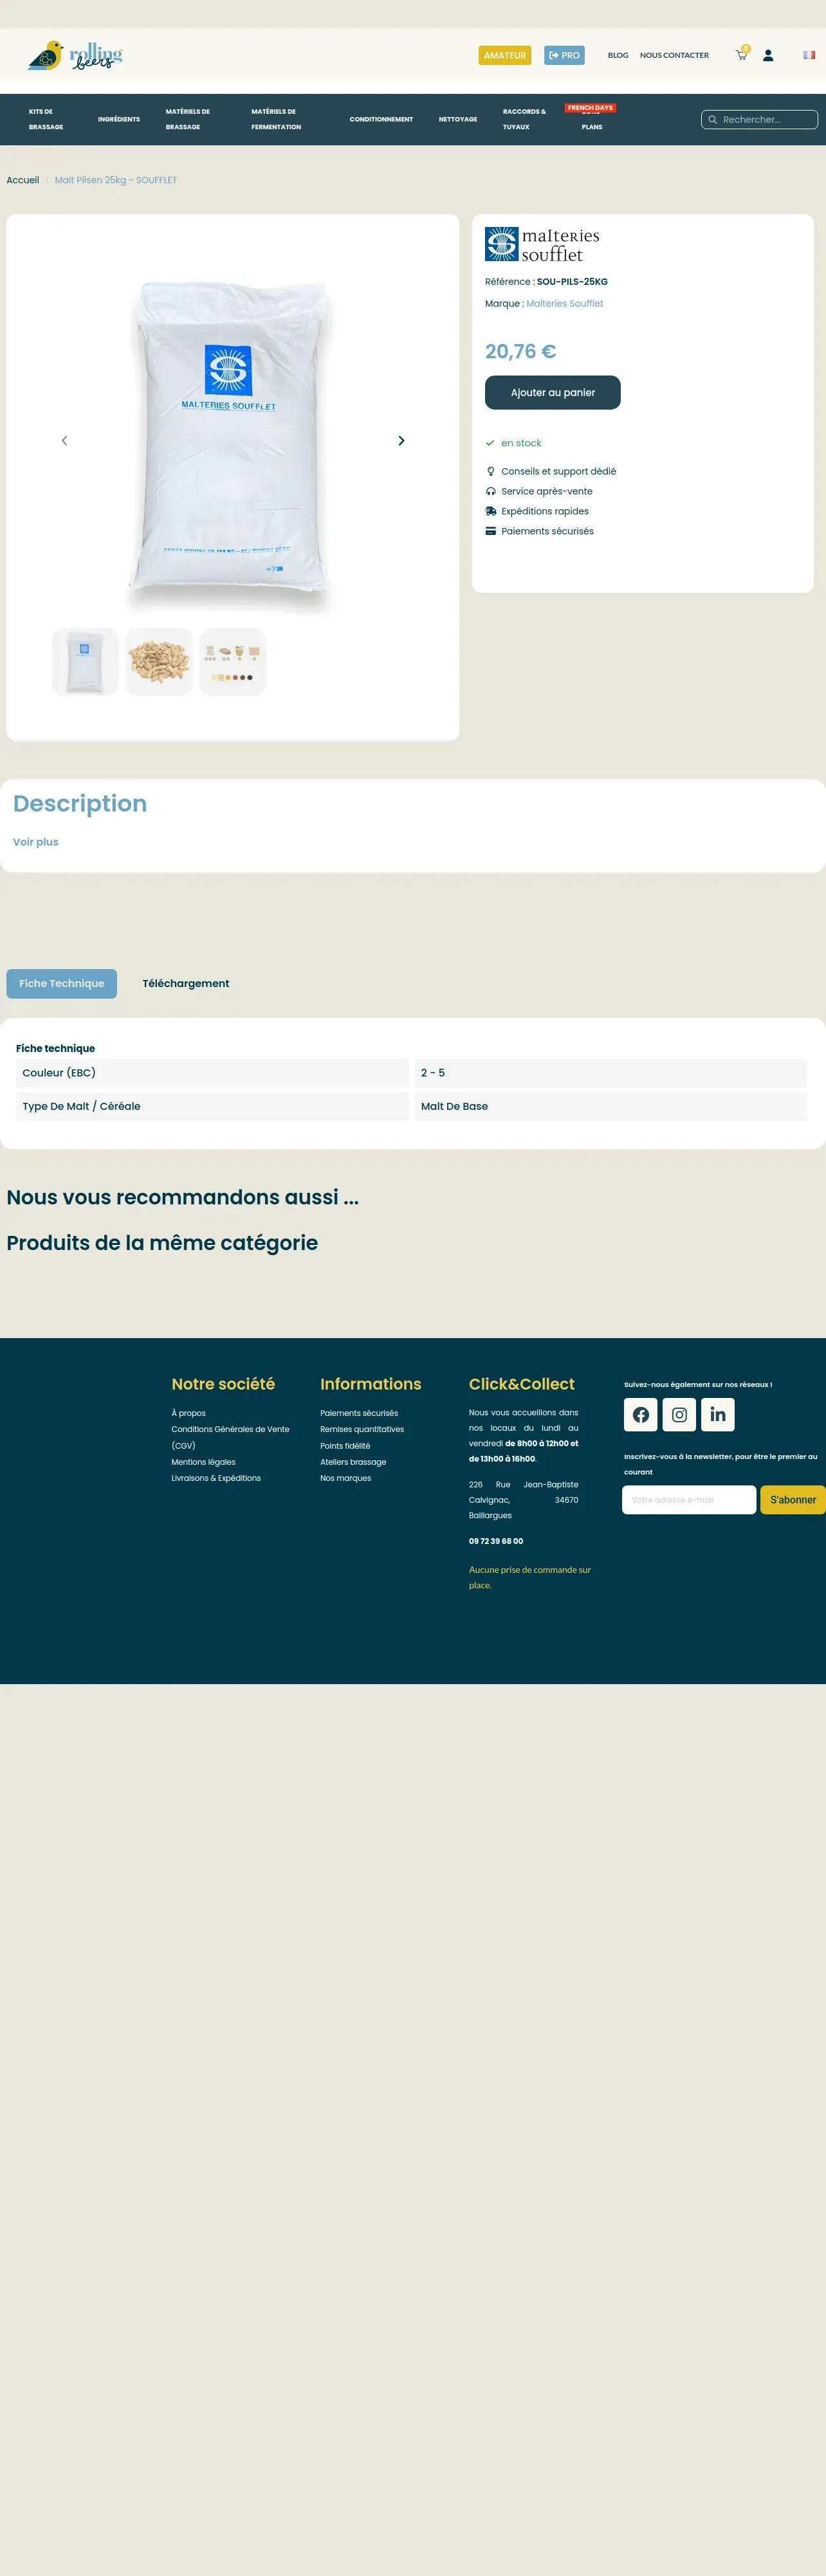Subscribe with the S'abonner button
Viewport: 826px width, 2576px height.
[793, 1500]
